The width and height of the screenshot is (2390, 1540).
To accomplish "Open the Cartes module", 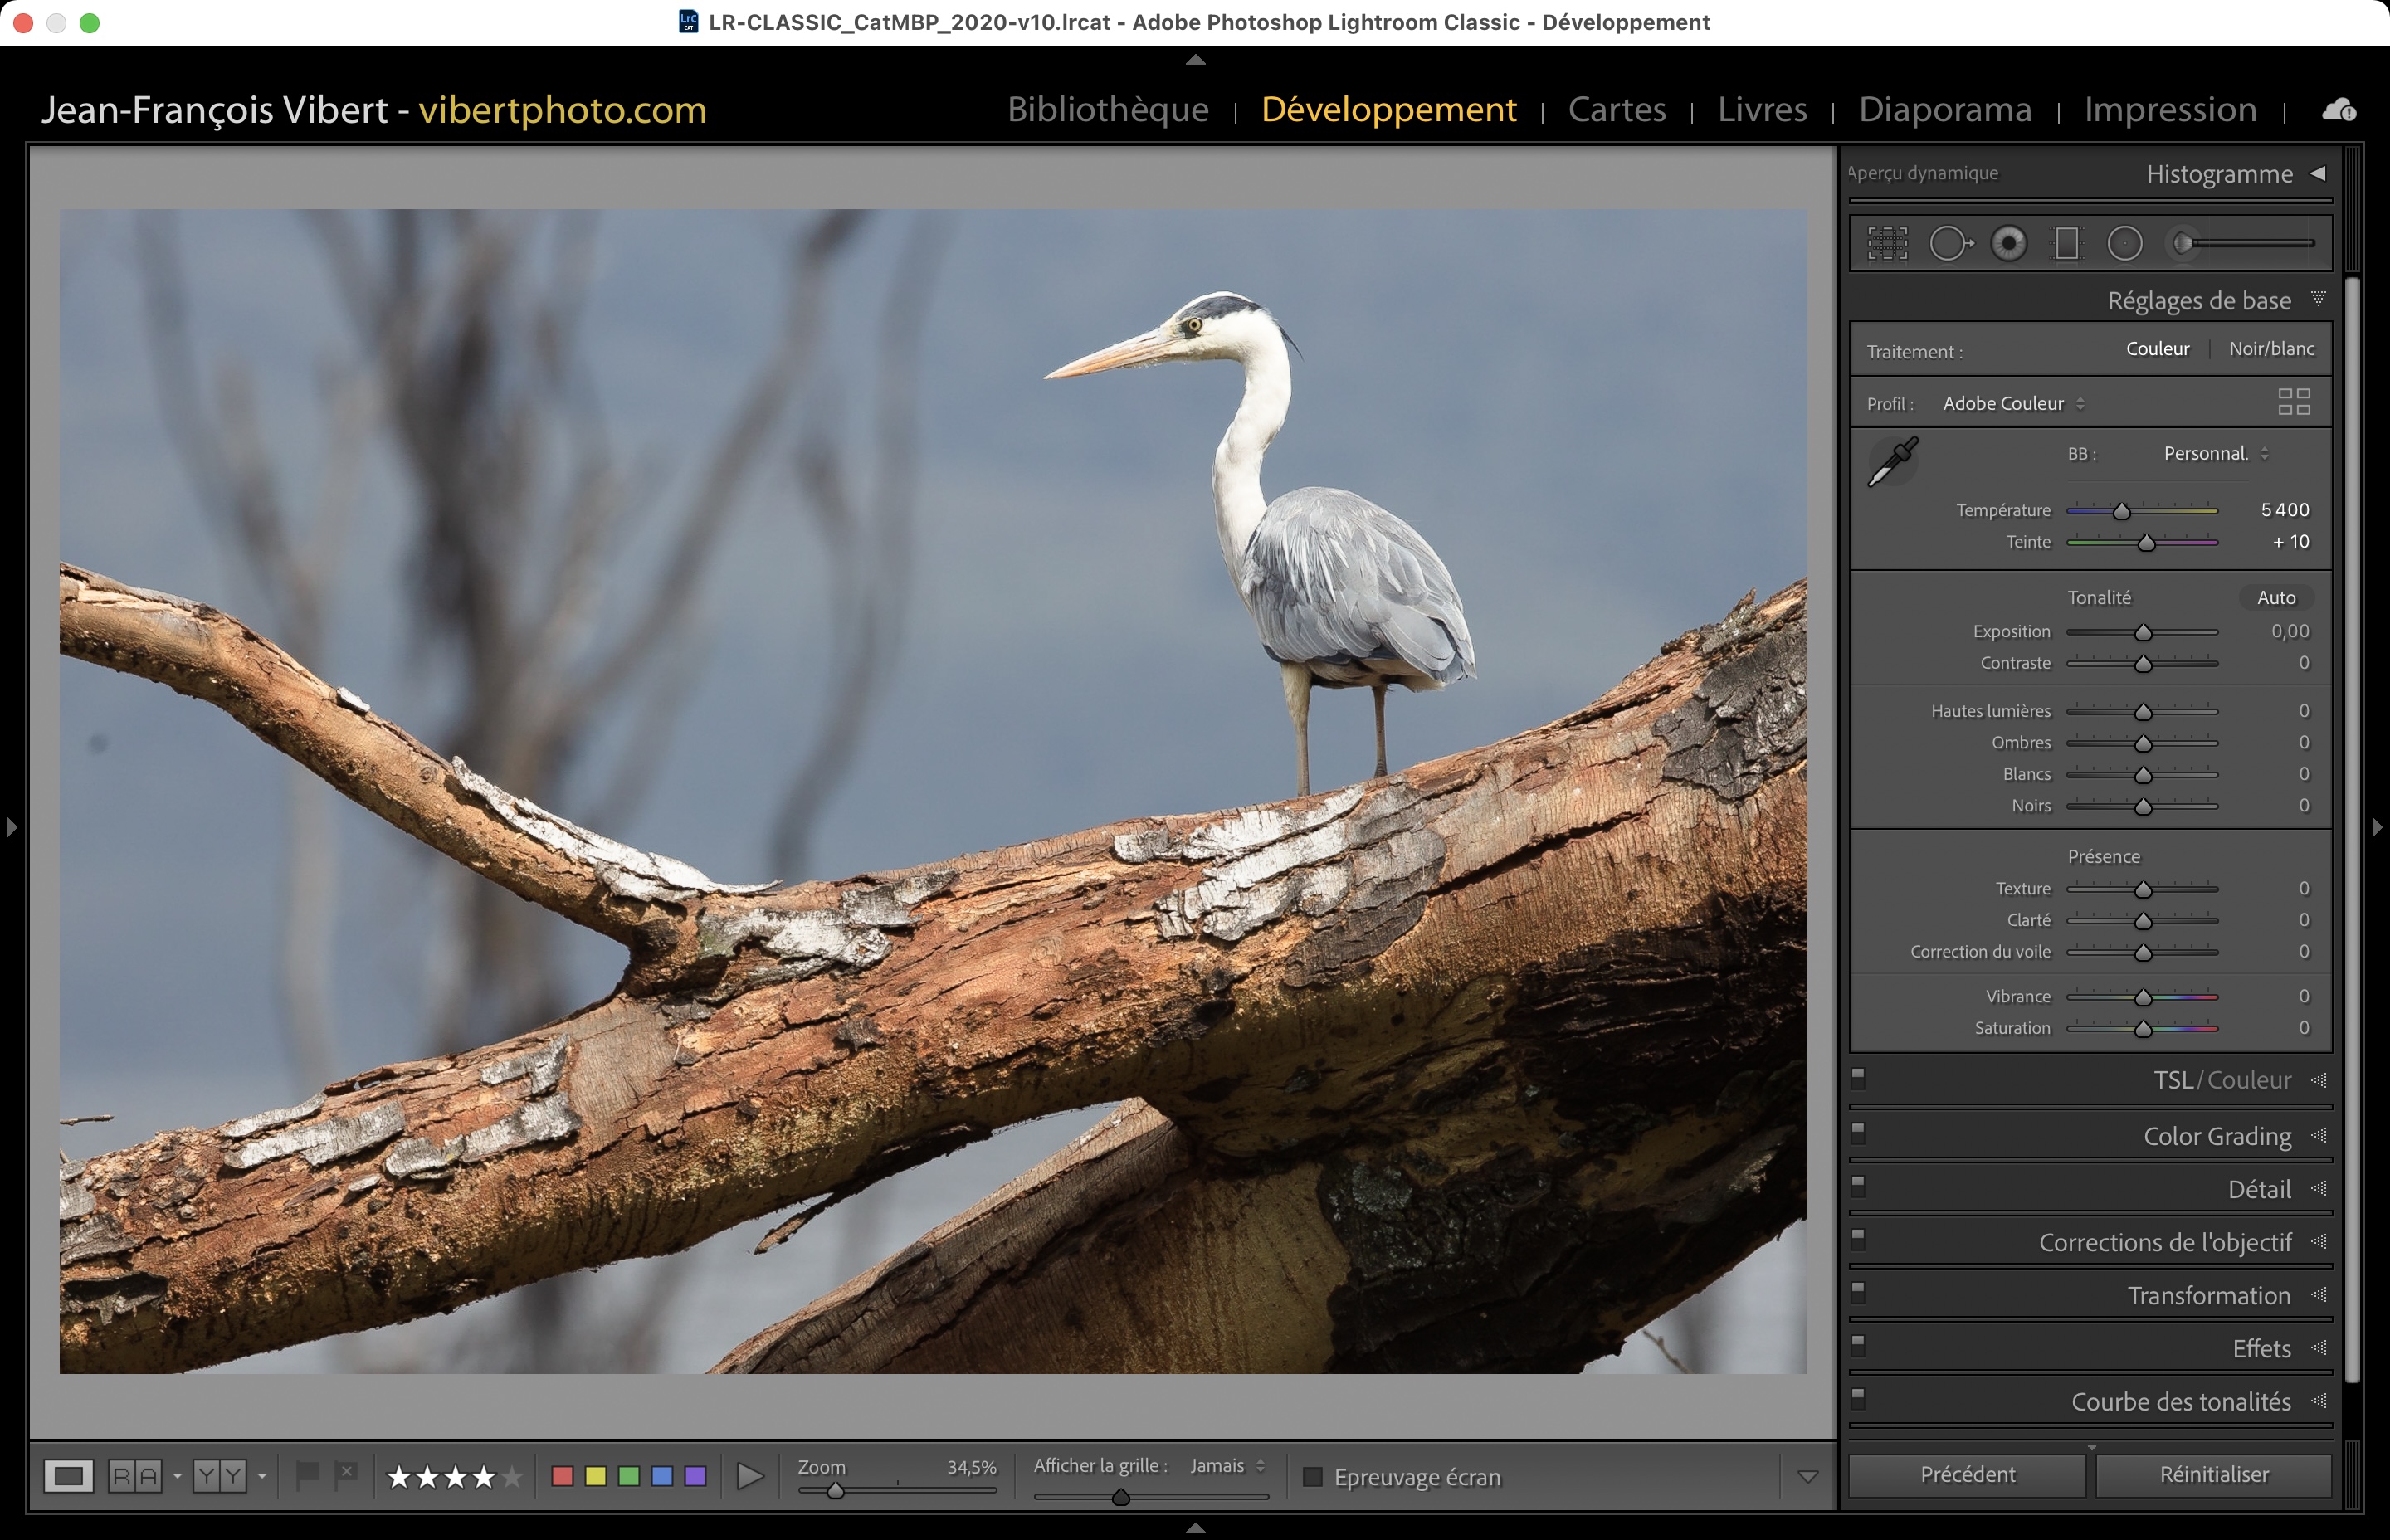I will pyautogui.click(x=1616, y=109).
